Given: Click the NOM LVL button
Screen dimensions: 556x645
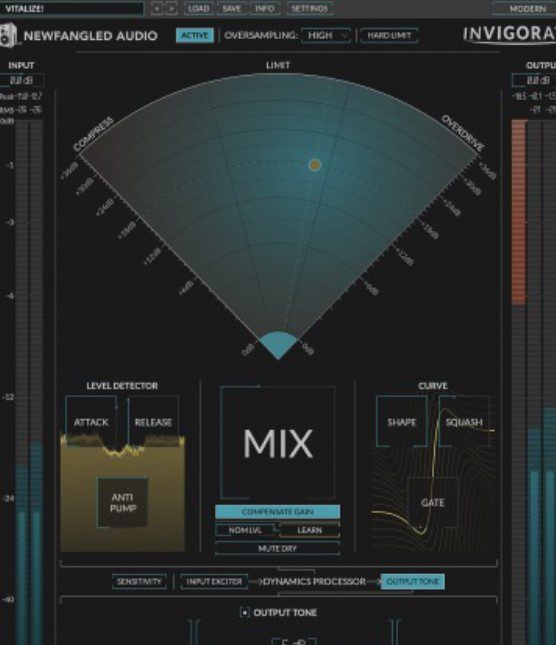Looking at the screenshot, I should click(x=246, y=530).
